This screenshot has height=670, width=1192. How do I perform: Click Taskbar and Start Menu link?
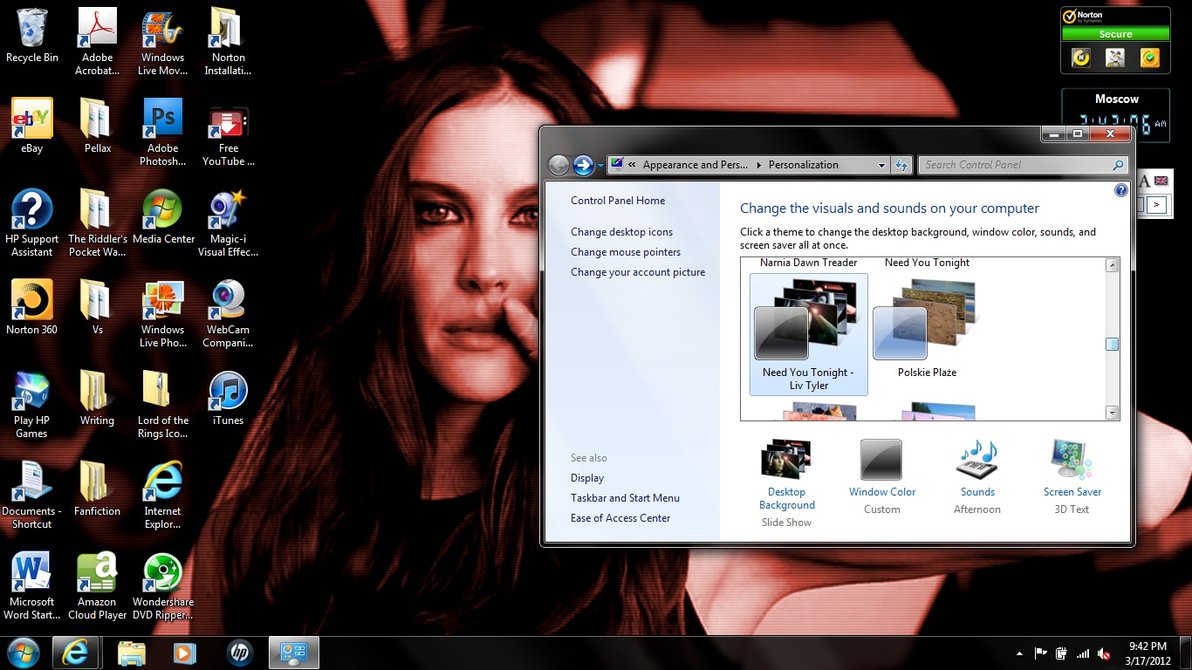click(624, 498)
